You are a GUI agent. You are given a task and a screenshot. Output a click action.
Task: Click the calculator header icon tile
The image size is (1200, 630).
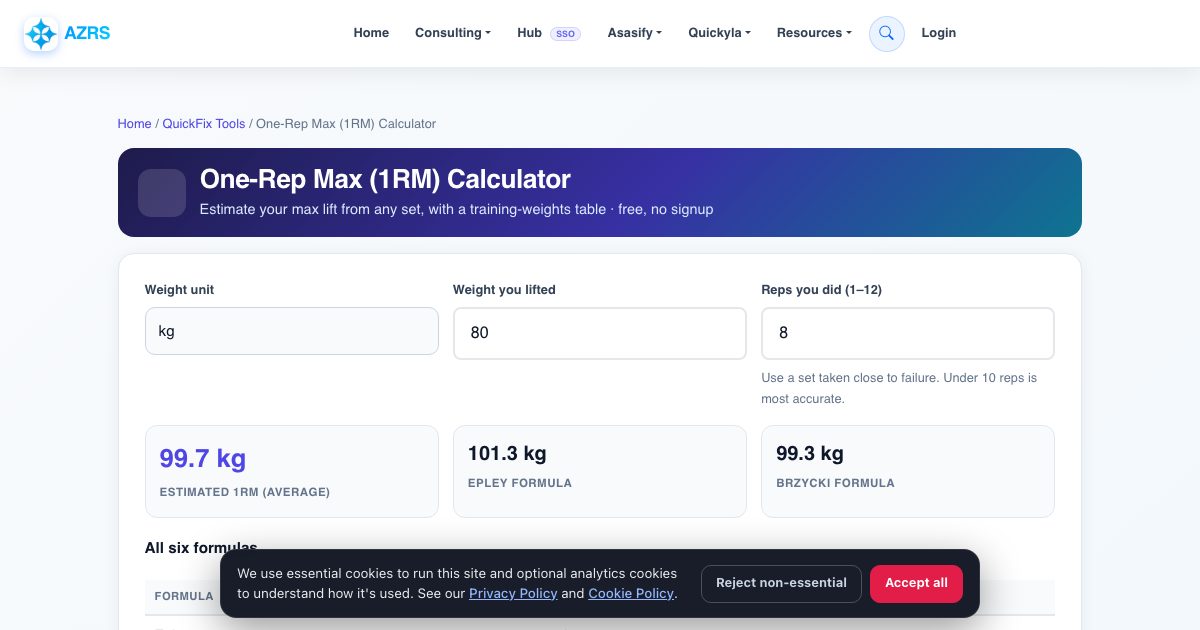pos(162,193)
